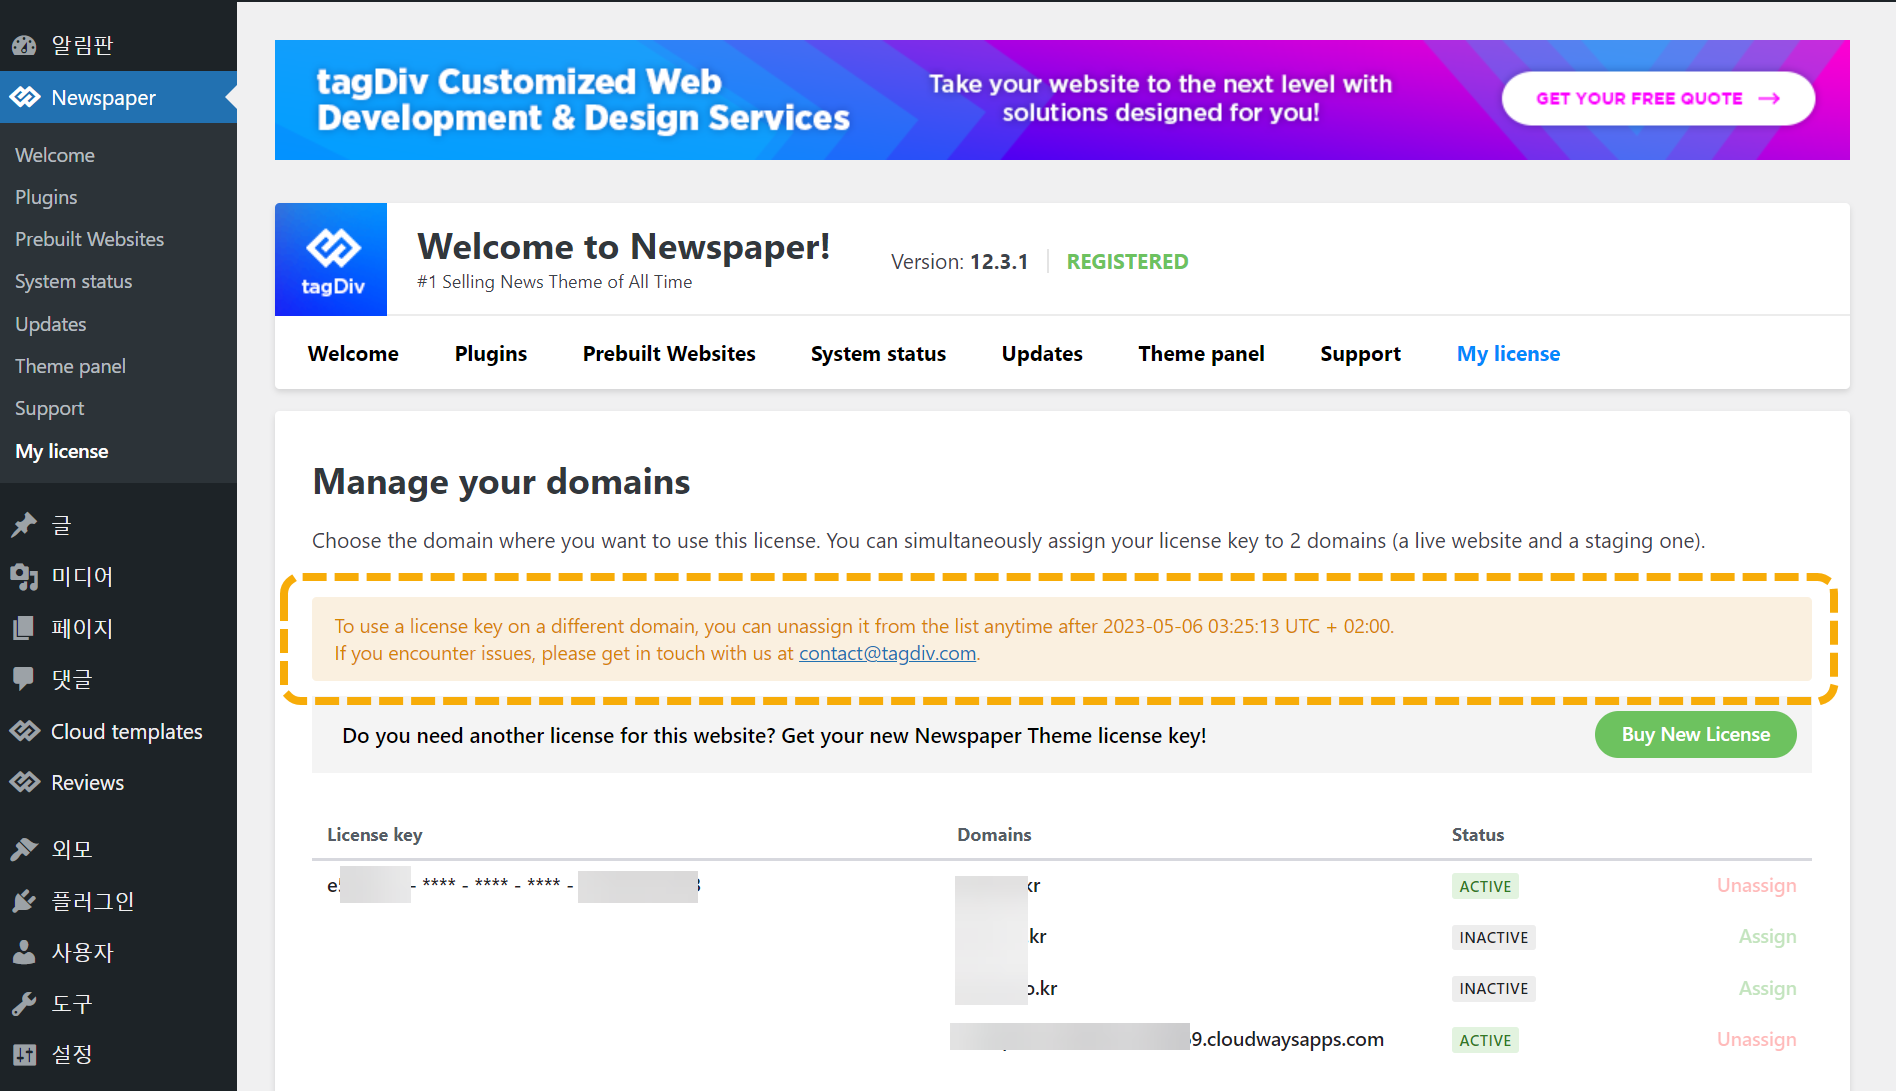Open Prebuilt Websites in the sidebar
Viewport: 1896px width, 1091px height.
pos(89,239)
